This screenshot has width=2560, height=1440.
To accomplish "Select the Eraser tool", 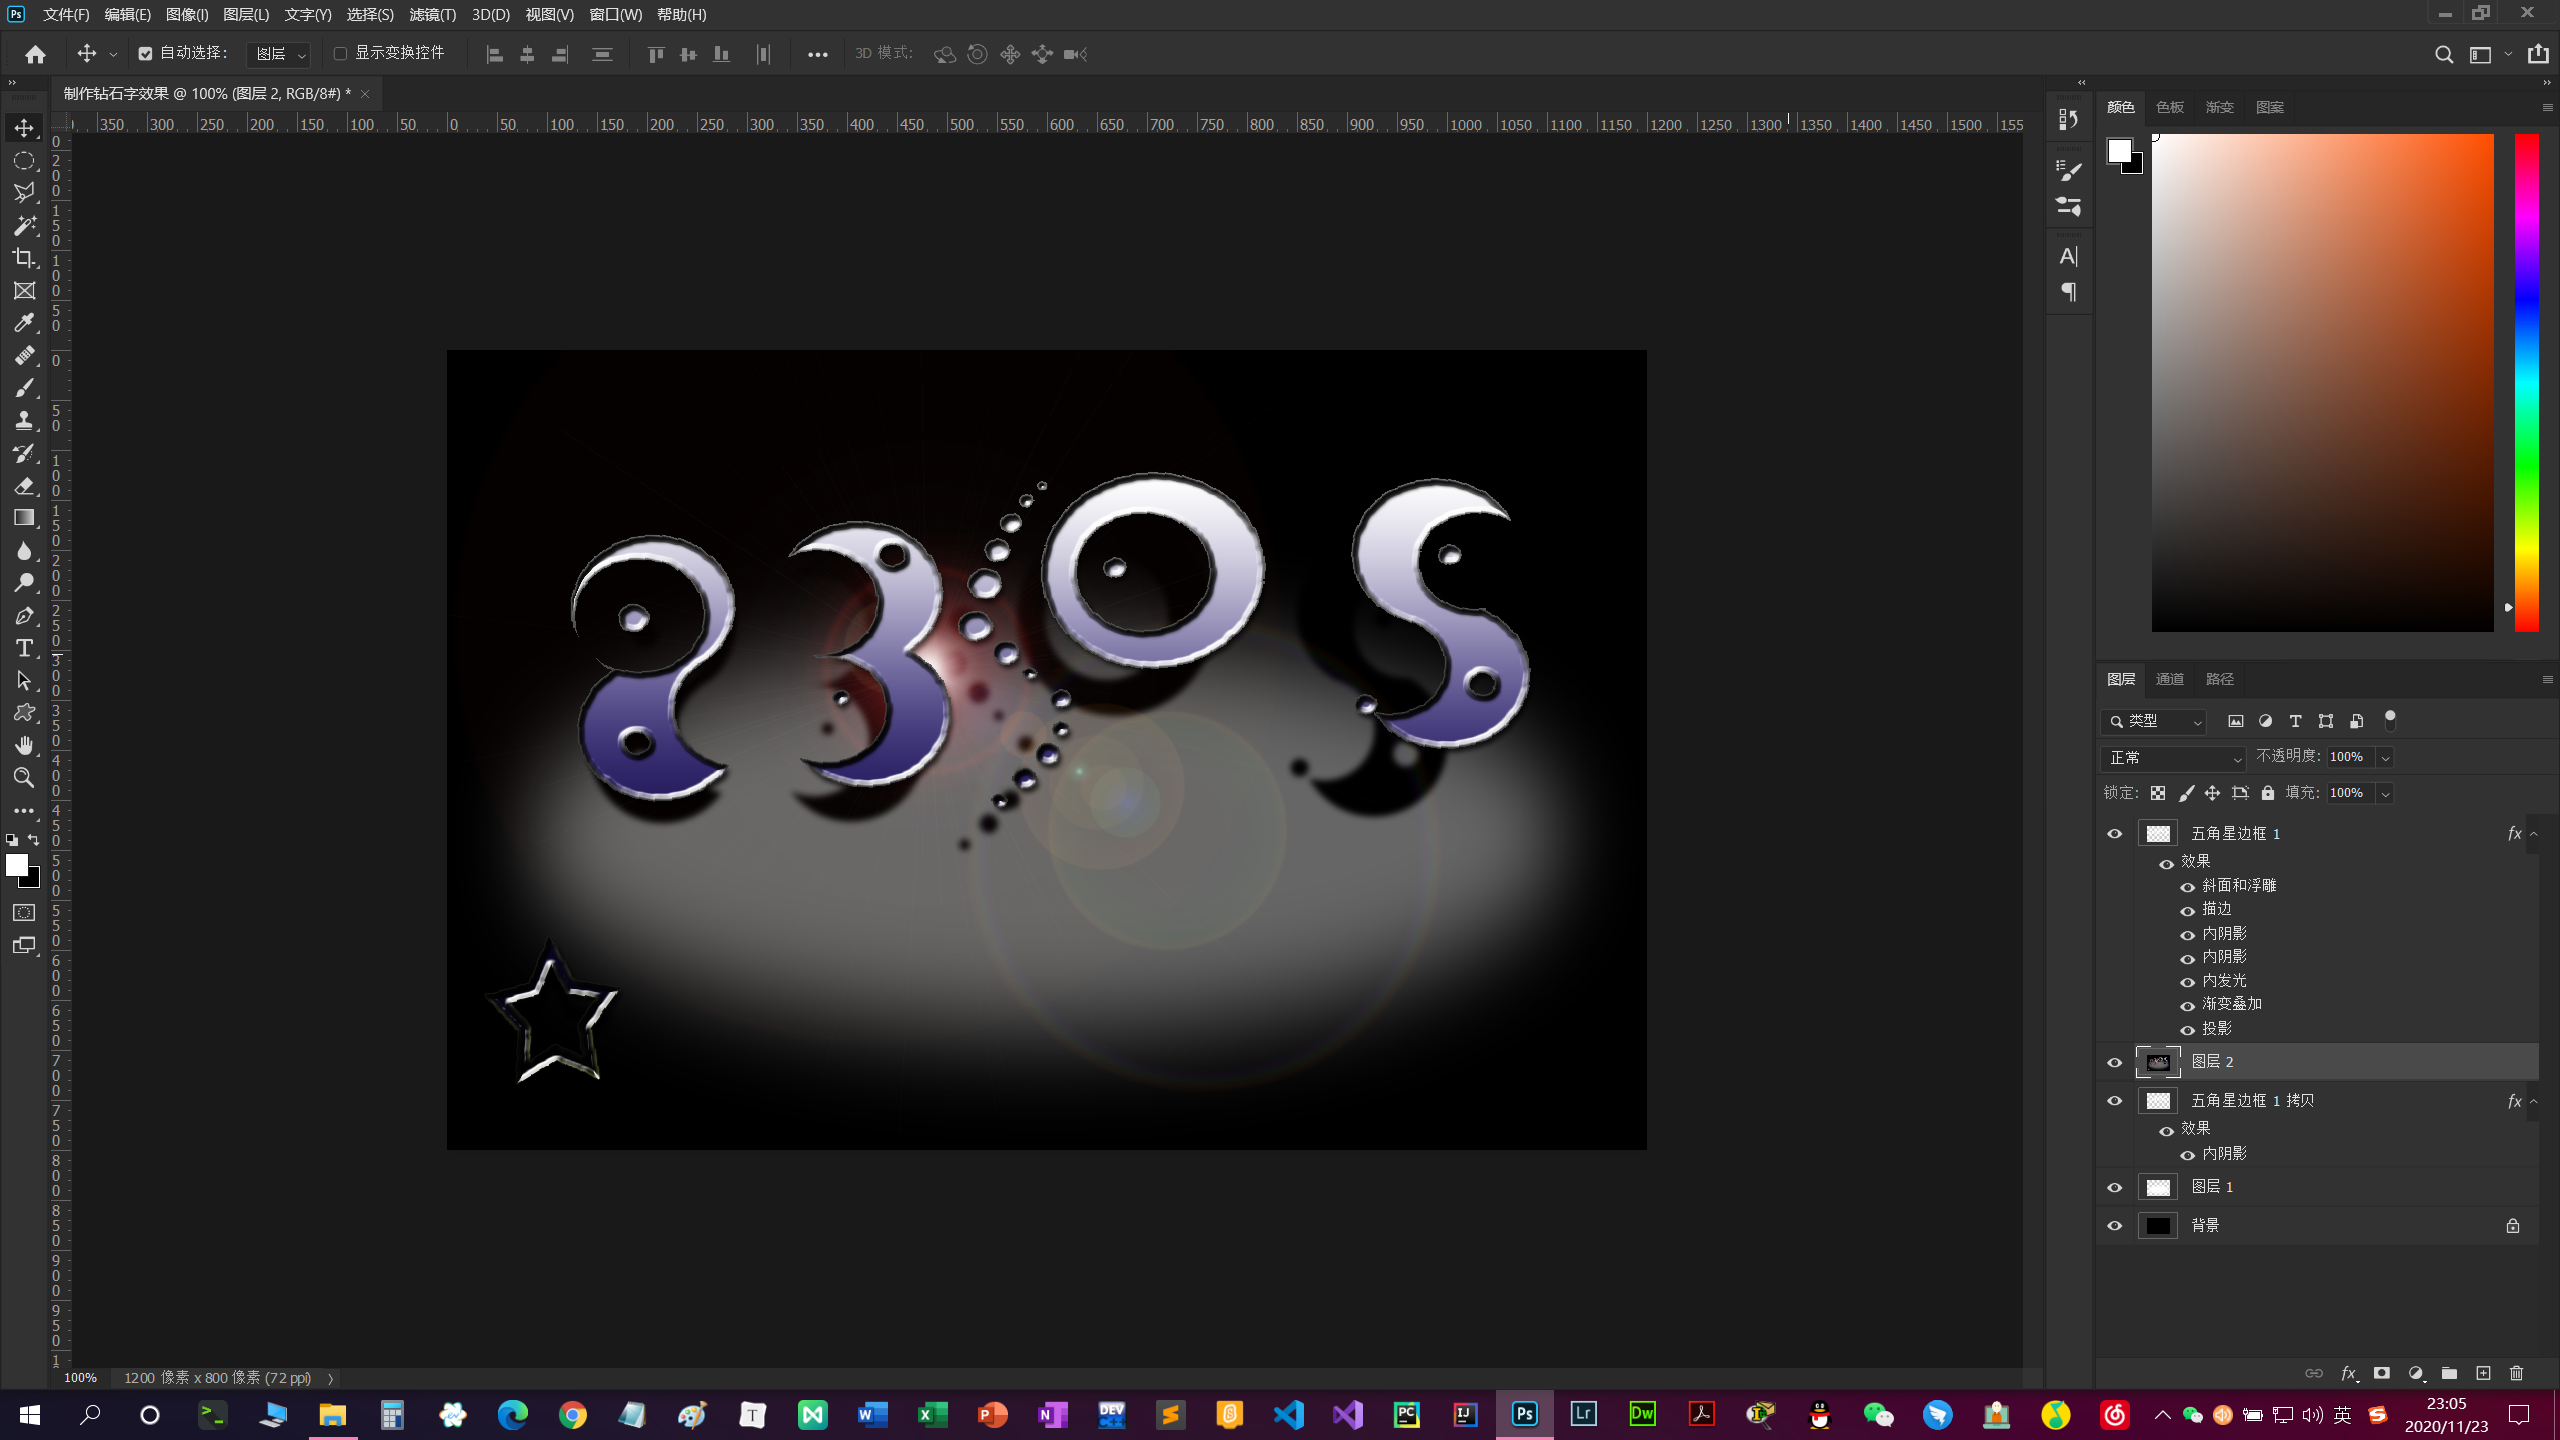I will 24,486.
